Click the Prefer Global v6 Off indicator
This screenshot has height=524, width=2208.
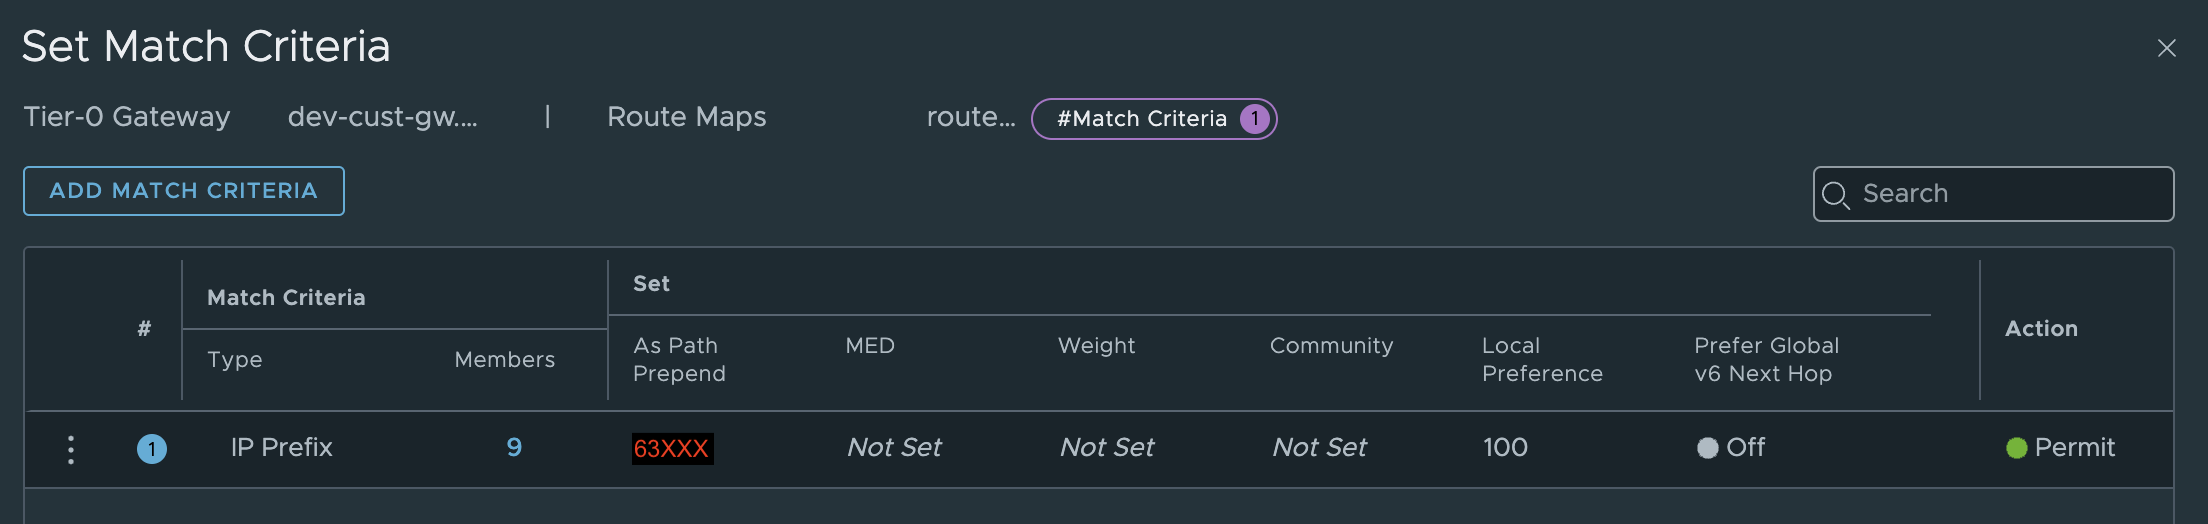point(1708,448)
